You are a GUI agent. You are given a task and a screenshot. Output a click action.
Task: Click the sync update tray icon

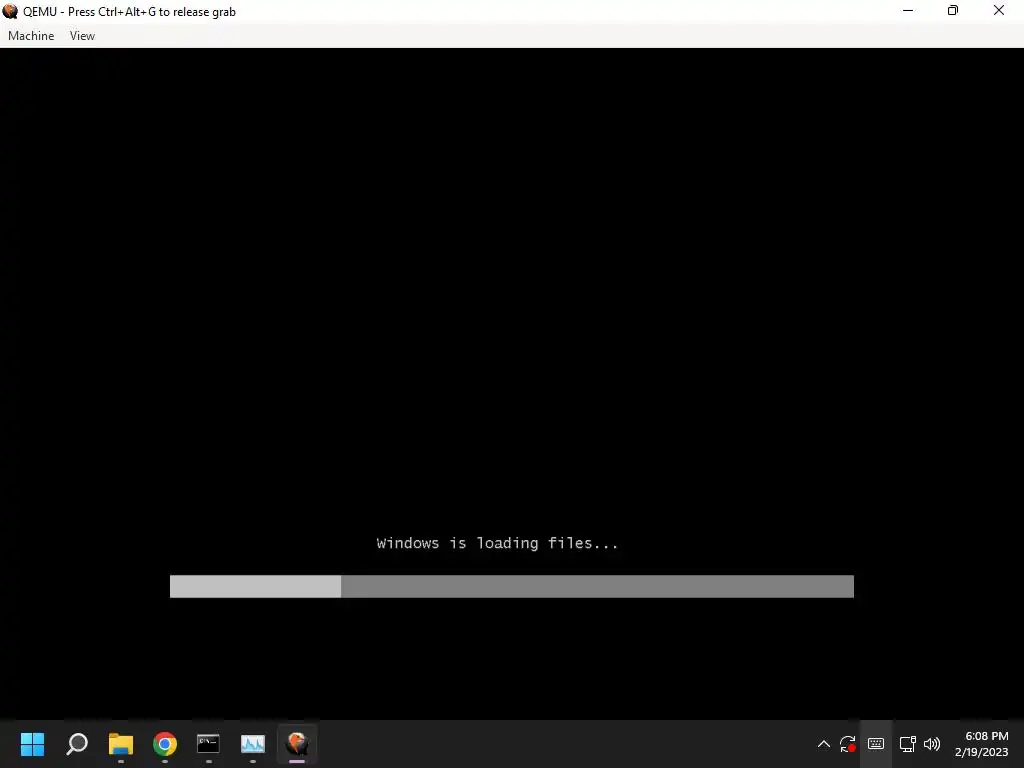point(848,744)
